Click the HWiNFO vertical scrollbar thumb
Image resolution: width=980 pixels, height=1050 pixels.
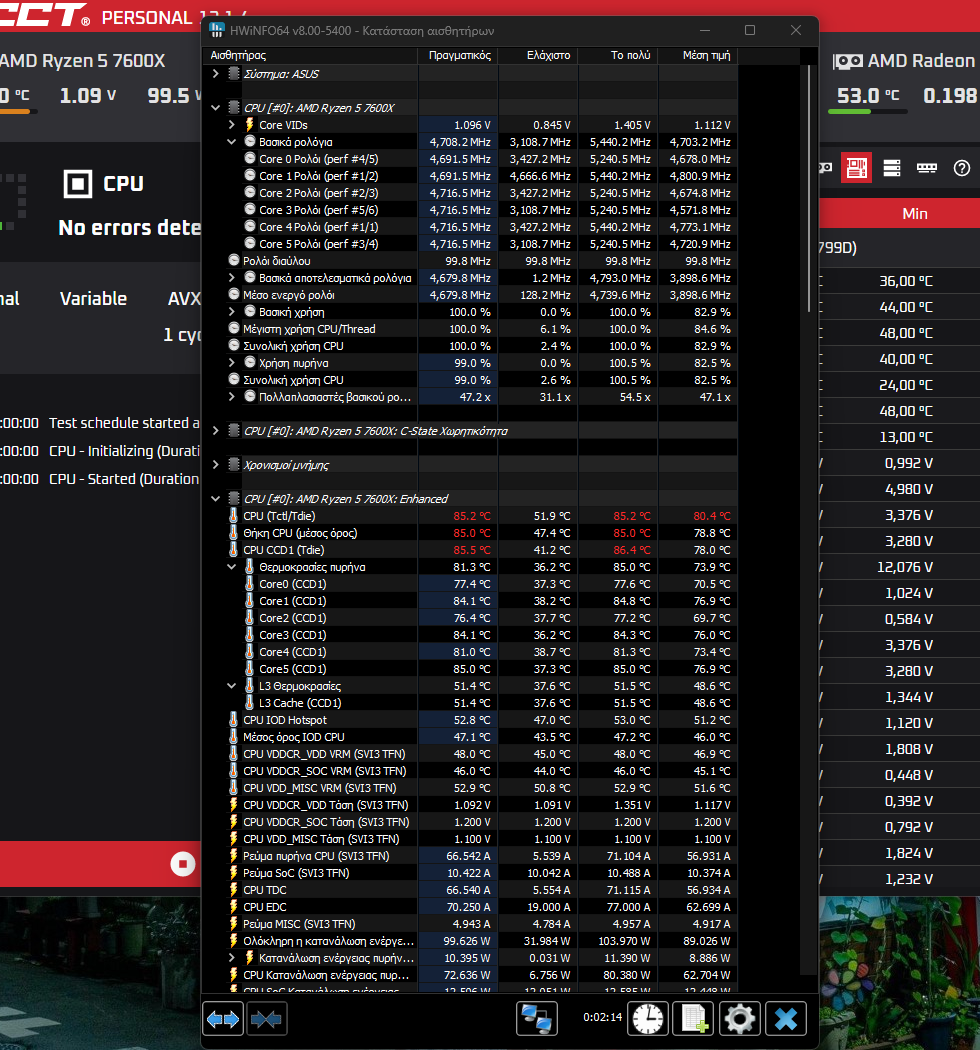point(809,188)
